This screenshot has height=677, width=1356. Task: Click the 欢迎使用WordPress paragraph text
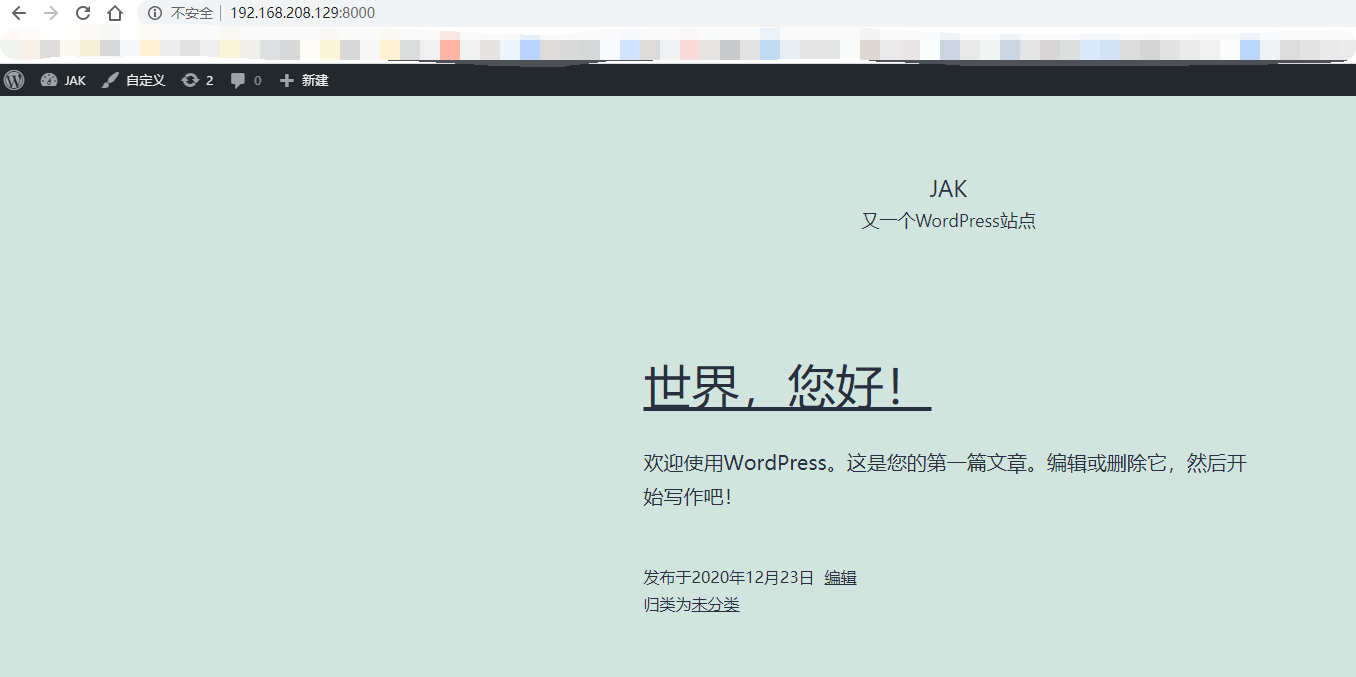(x=945, y=480)
